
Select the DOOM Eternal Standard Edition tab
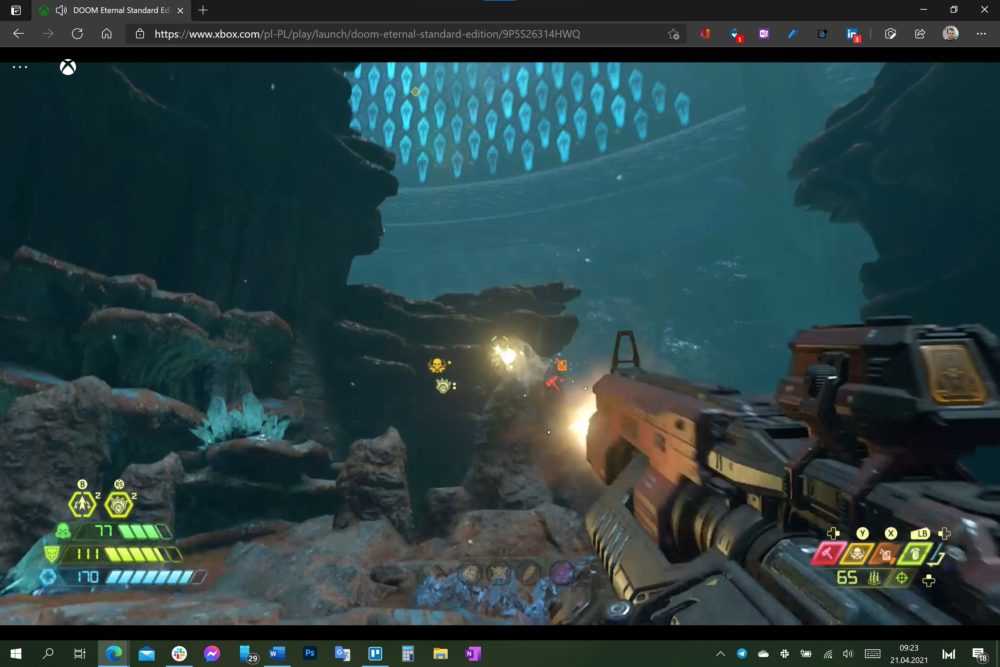(111, 10)
